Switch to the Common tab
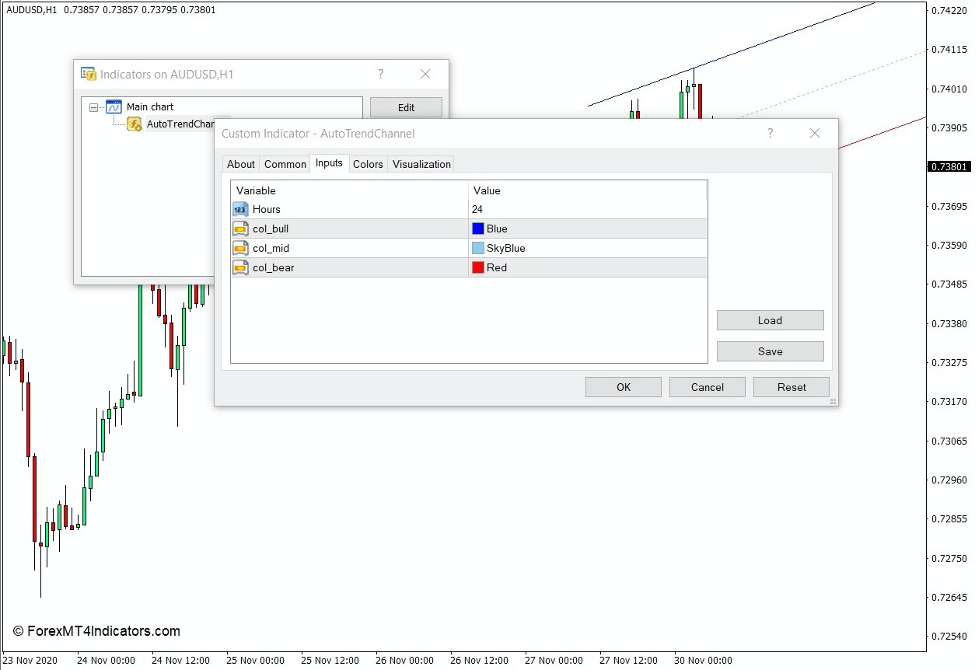 pos(285,164)
